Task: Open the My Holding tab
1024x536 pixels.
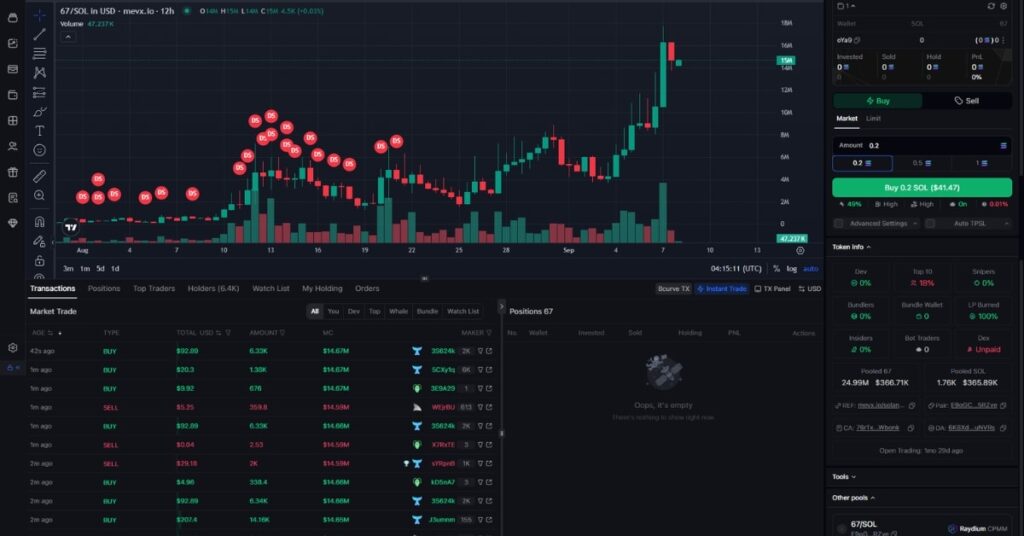Action: tap(322, 289)
